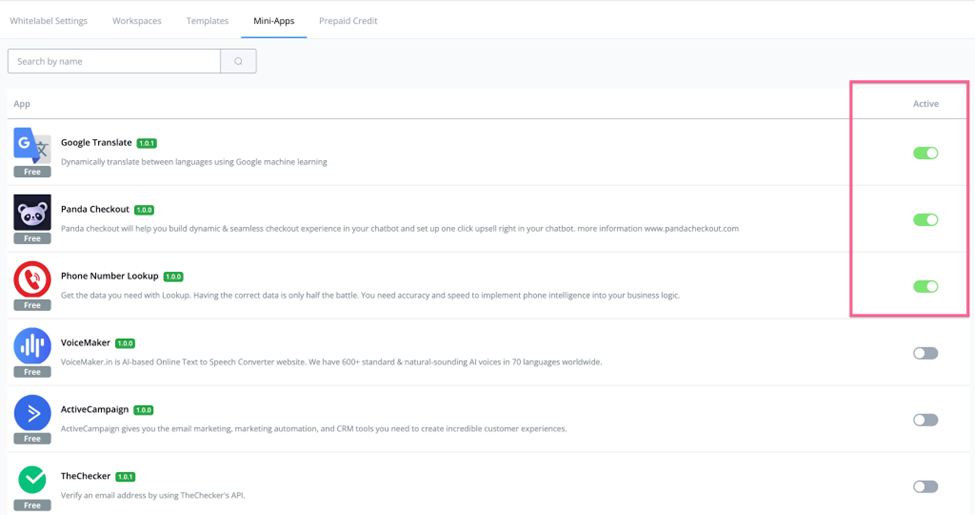This screenshot has height=515, width=975.
Task: Turn off Panda Checkout toggle
Action: pos(925,220)
